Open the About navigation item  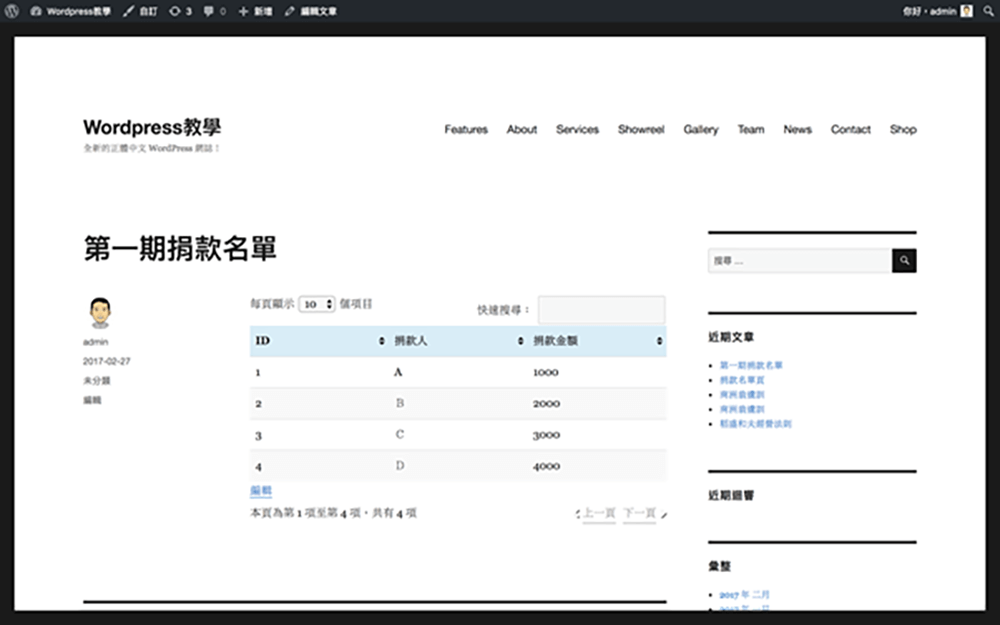(x=522, y=129)
